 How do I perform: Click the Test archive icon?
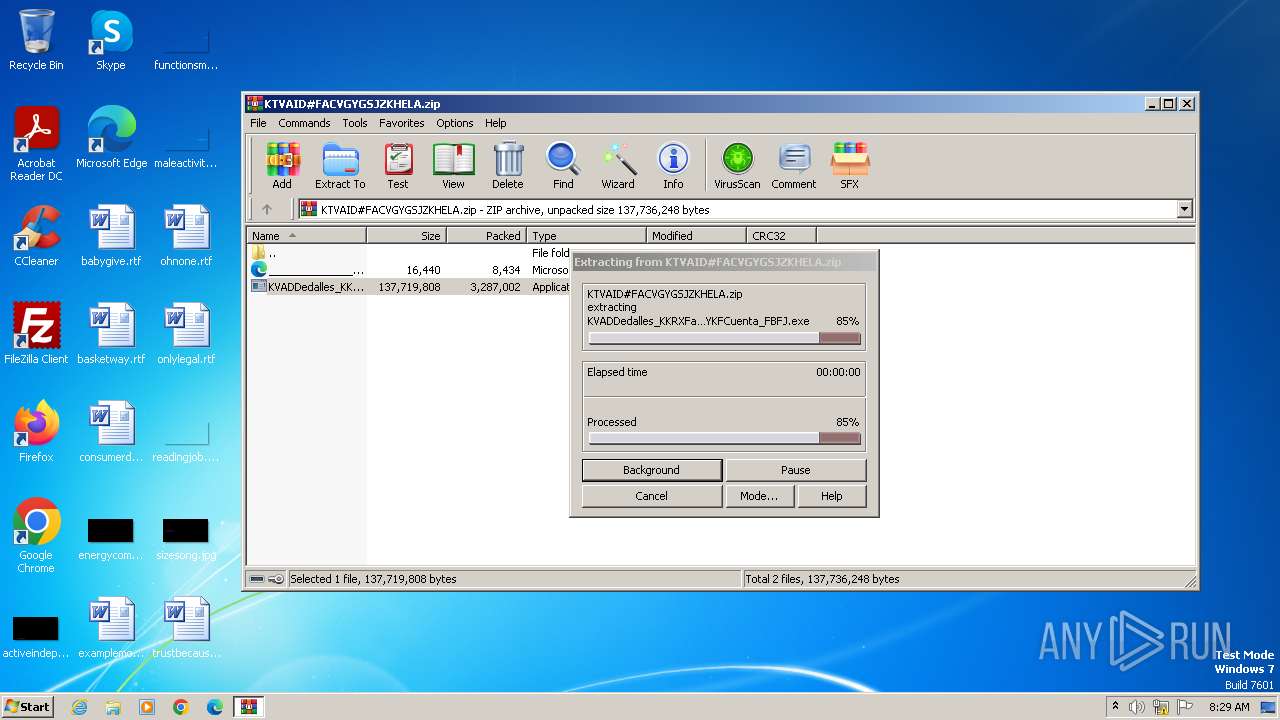tap(398, 165)
